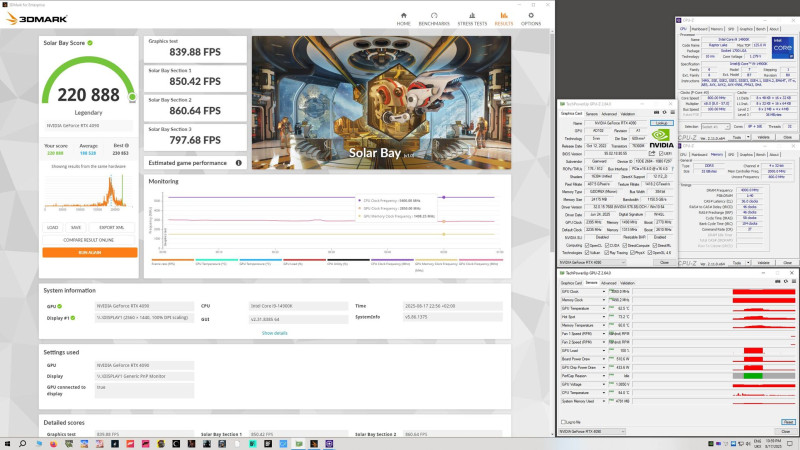Toggle the CUDA checkbox in GPU-Z
Image resolution: width=800 pixels, height=450 pixels.
pos(607,245)
